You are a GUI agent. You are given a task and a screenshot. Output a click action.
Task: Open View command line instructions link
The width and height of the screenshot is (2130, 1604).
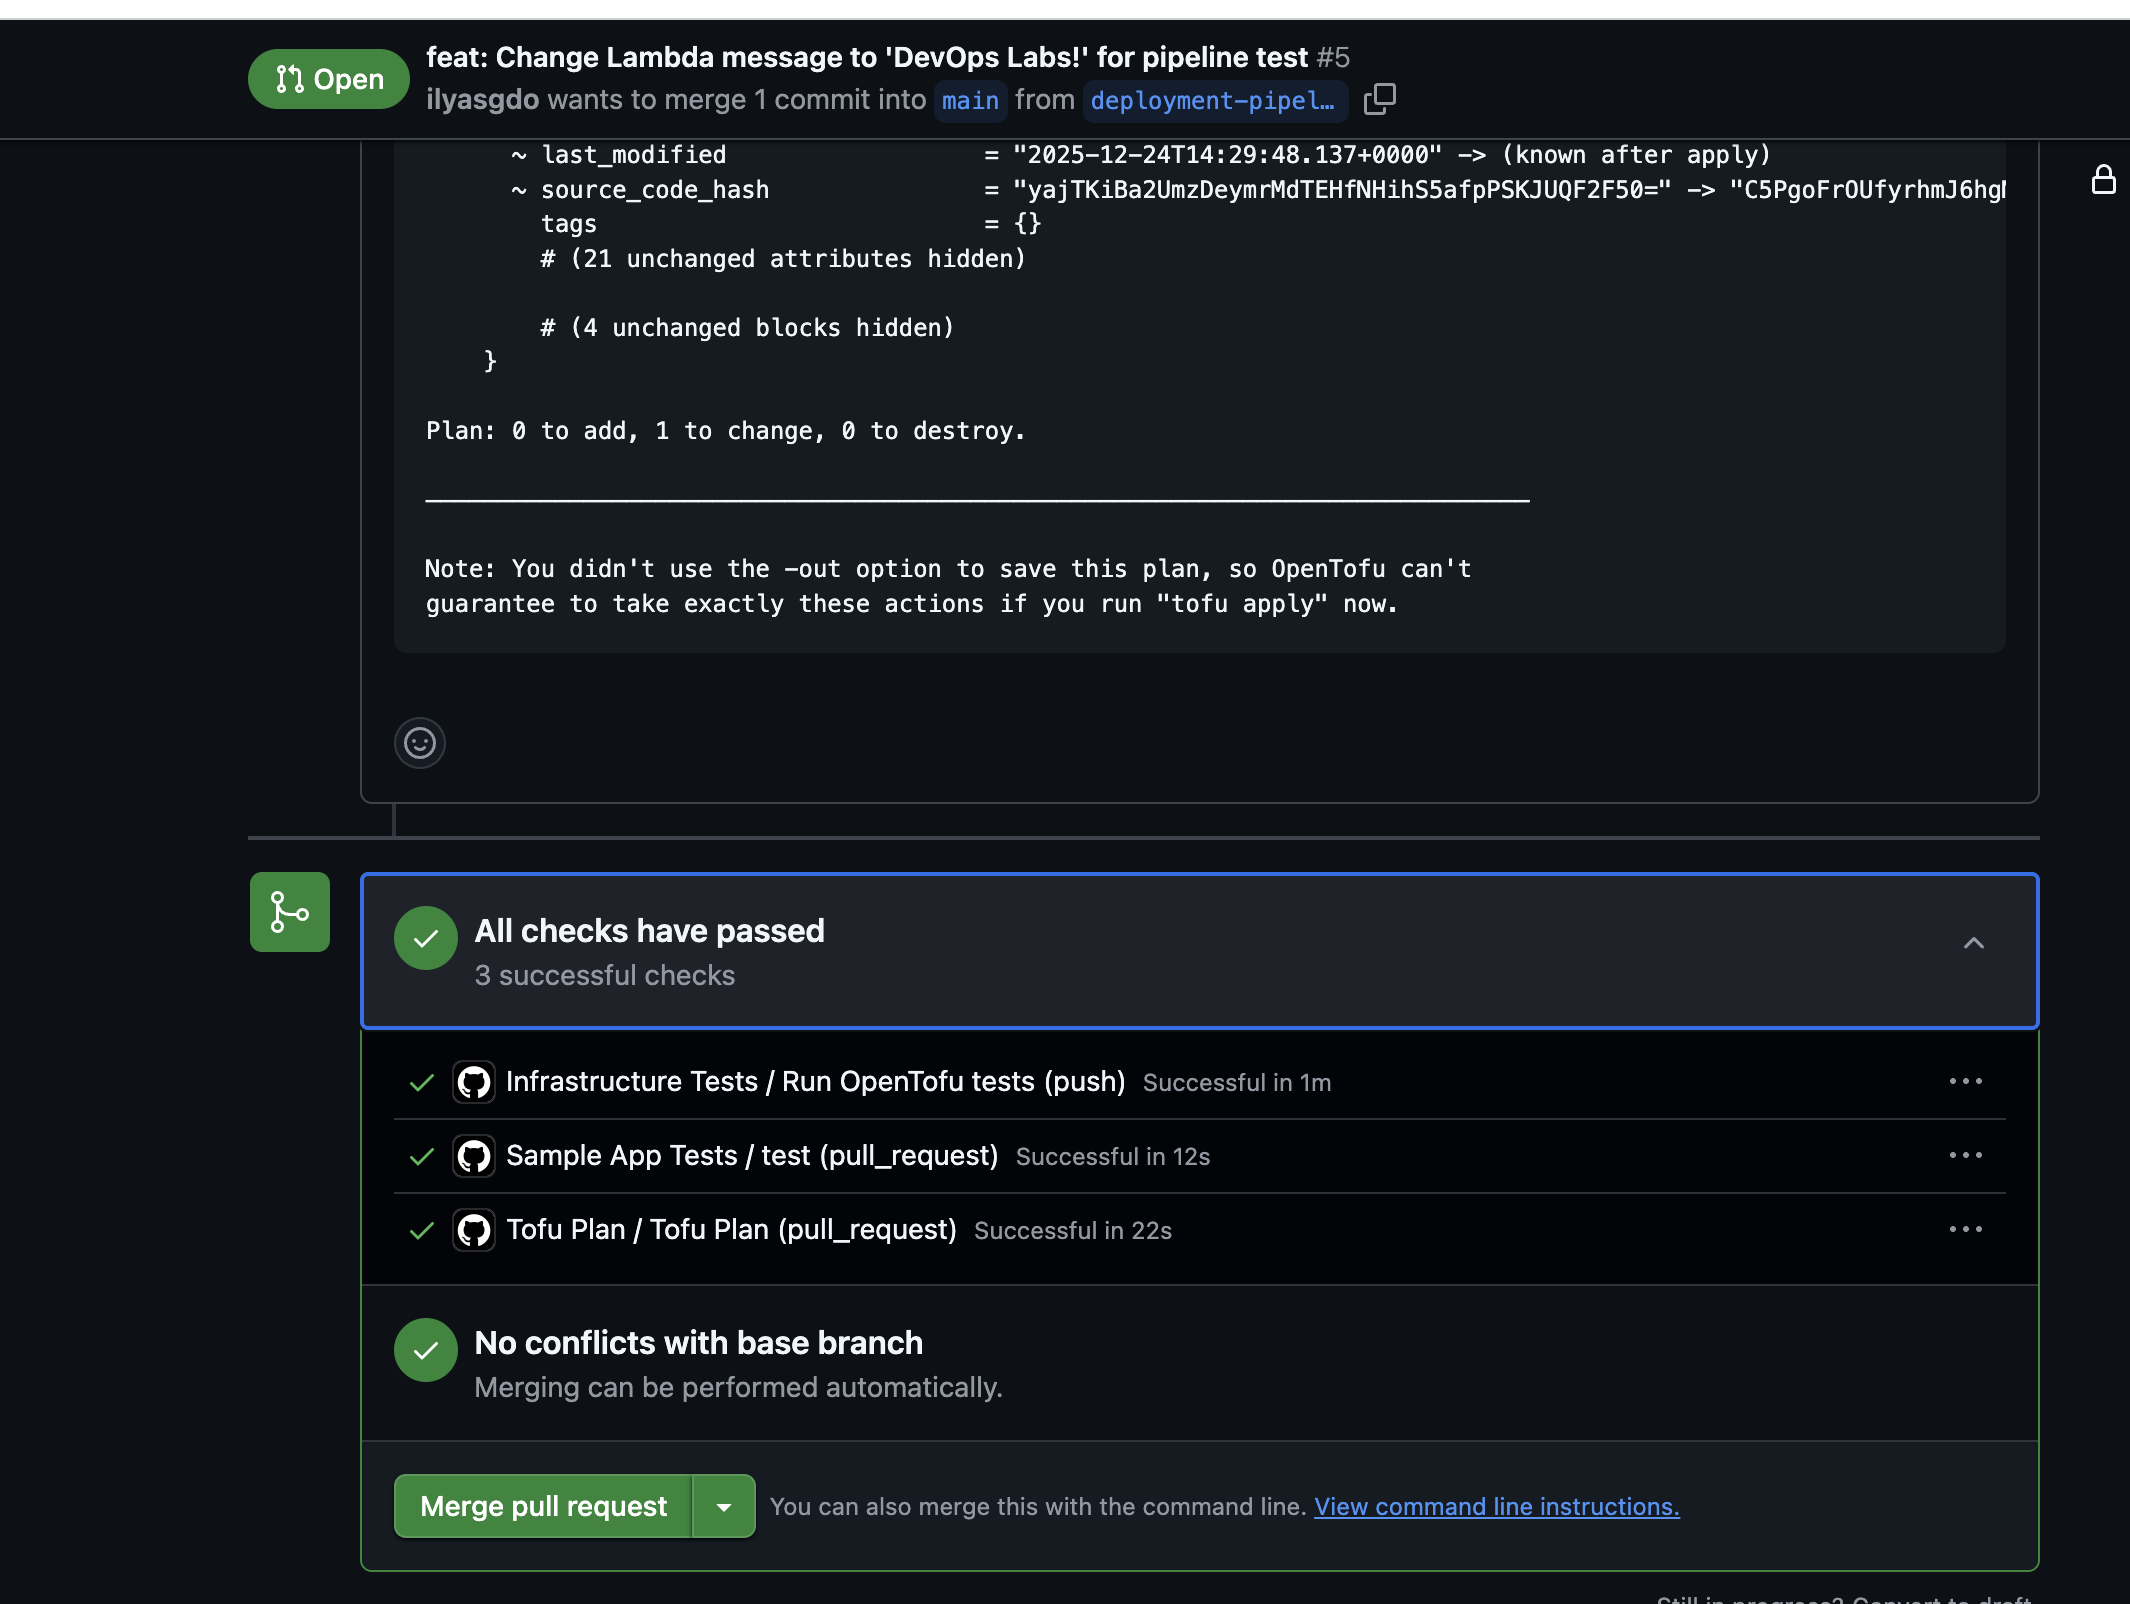pyautogui.click(x=1496, y=1506)
